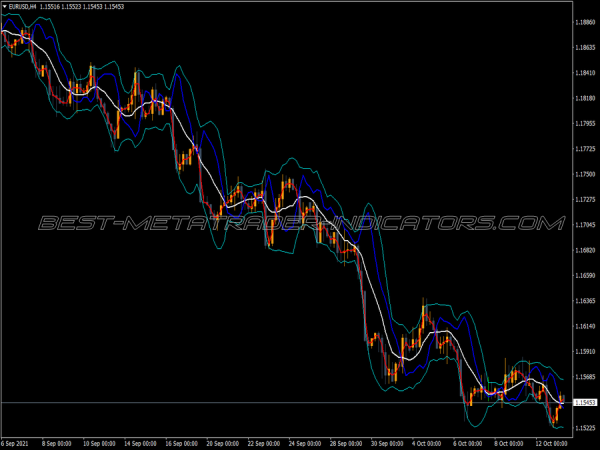This screenshot has height=450, width=600.
Task: Click the 4 Oct 00:00 time label
Action: click(427, 443)
